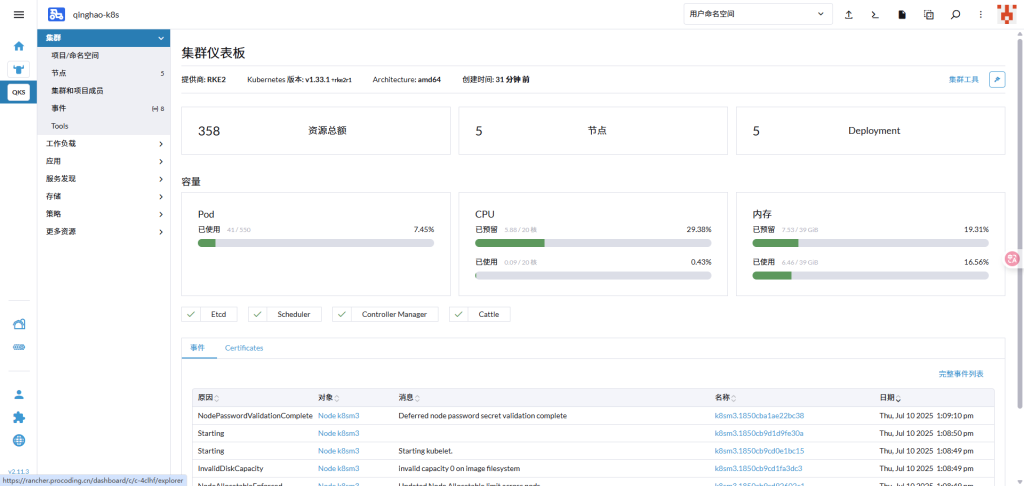Click the import YAML upload icon
Screen dimensions: 1024x486
tap(849, 14)
